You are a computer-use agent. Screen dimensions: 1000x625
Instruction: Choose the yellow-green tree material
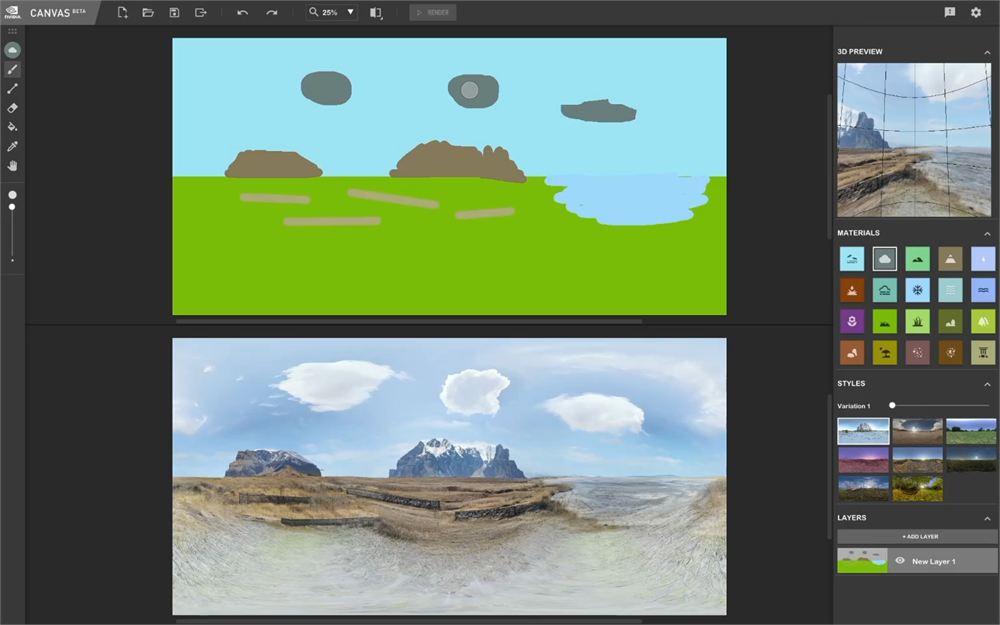[983, 321]
